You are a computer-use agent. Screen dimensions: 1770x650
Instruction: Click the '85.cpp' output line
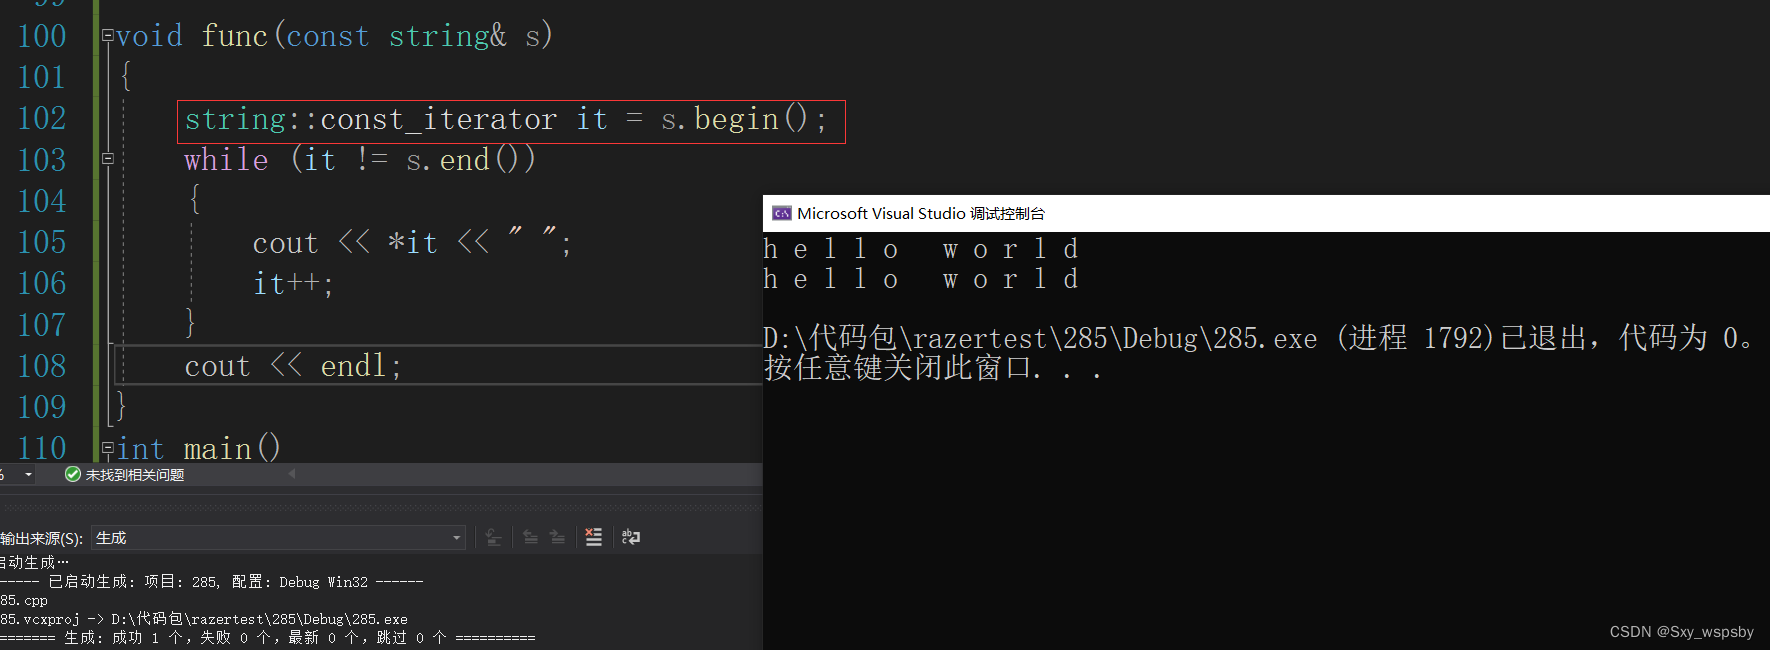pos(24,601)
